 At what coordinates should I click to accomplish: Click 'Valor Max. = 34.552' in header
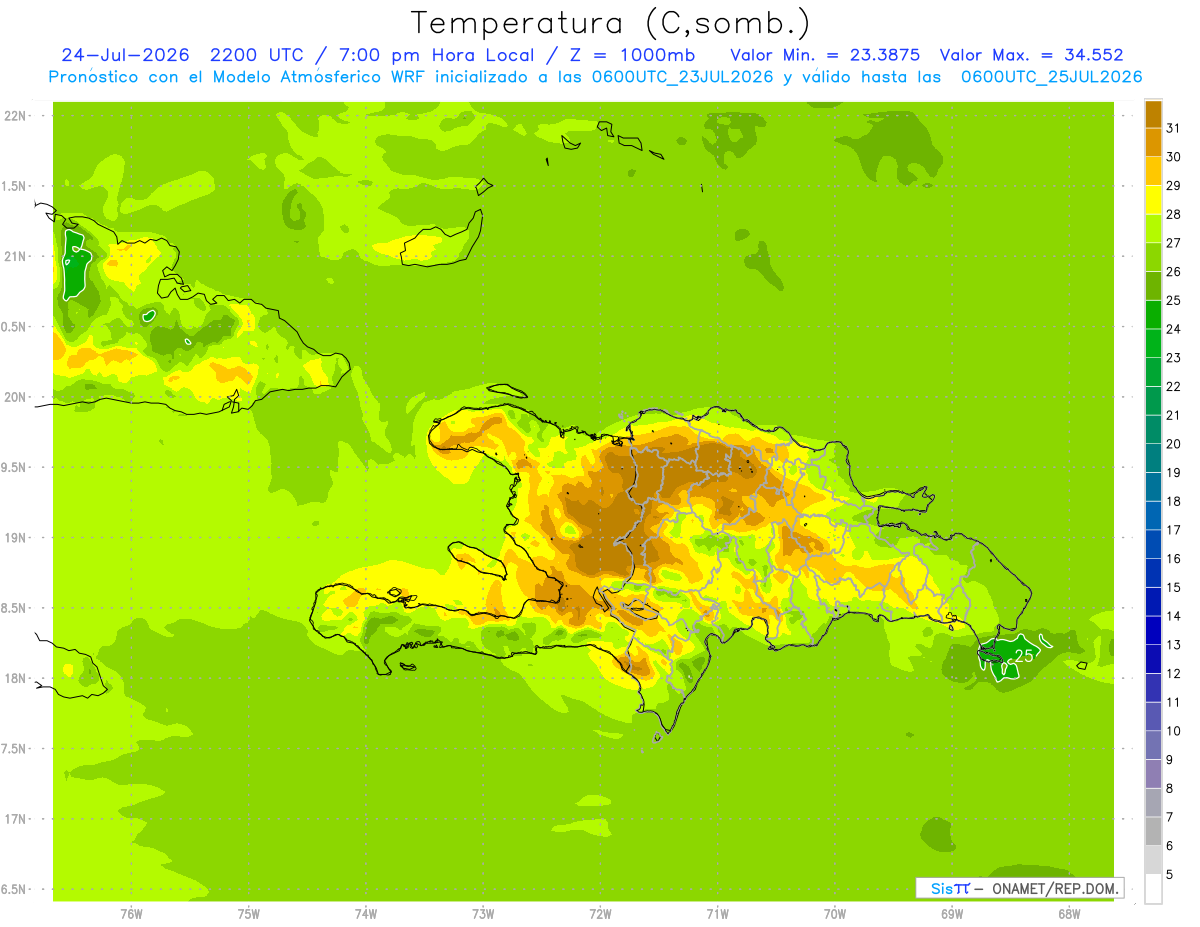point(1032,55)
